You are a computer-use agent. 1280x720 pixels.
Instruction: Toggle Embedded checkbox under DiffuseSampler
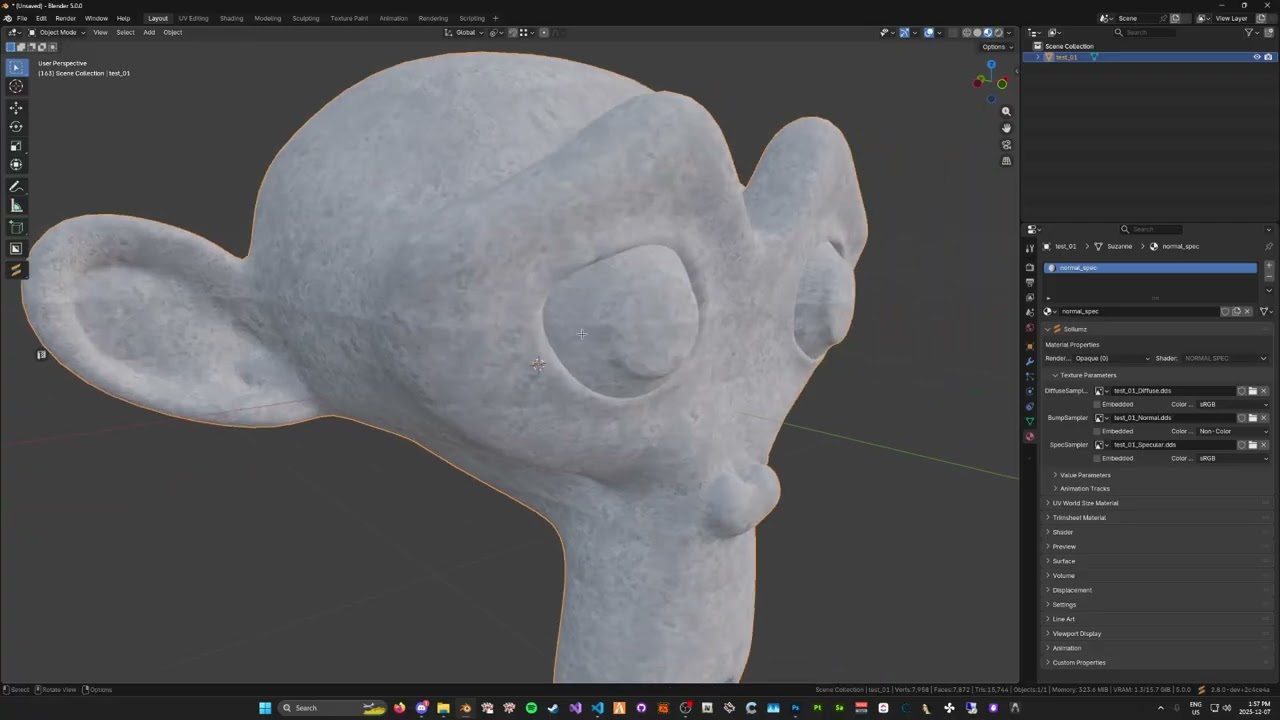[x=1097, y=404]
